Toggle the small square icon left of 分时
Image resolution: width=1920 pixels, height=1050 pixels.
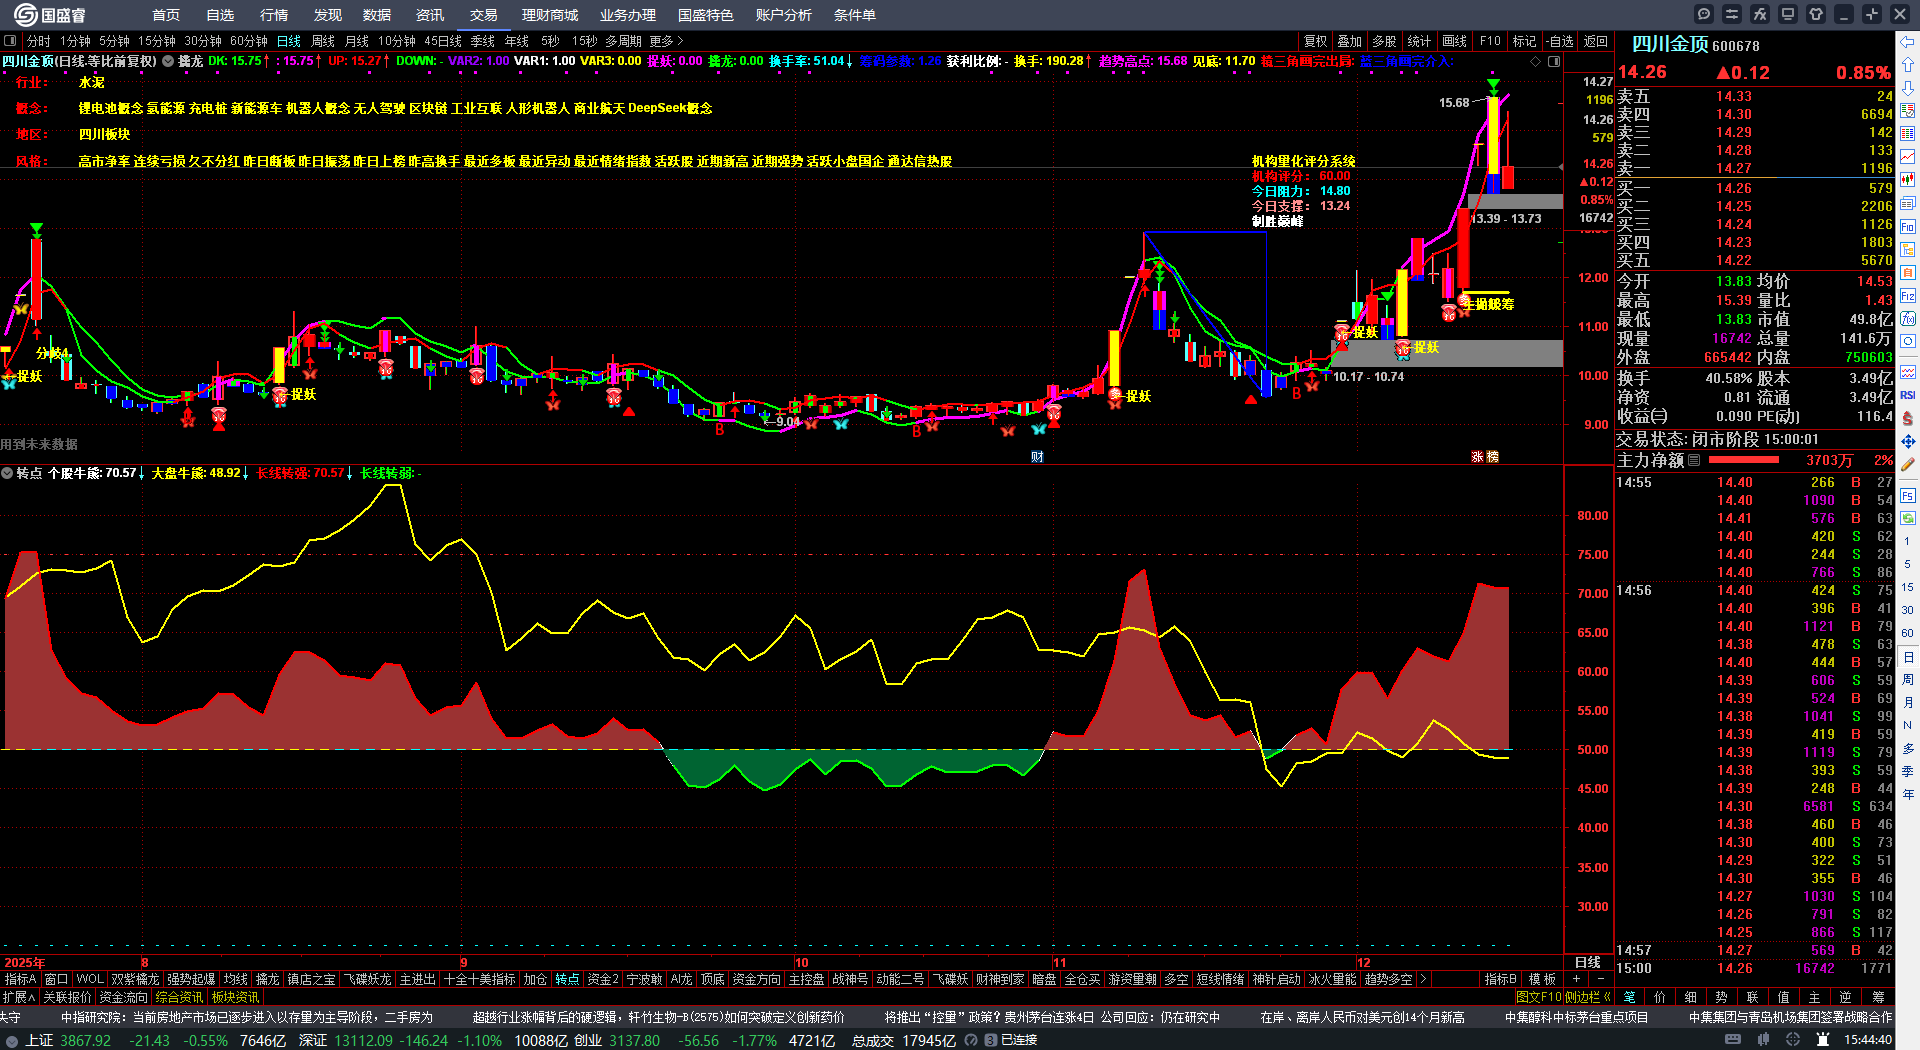[10, 41]
